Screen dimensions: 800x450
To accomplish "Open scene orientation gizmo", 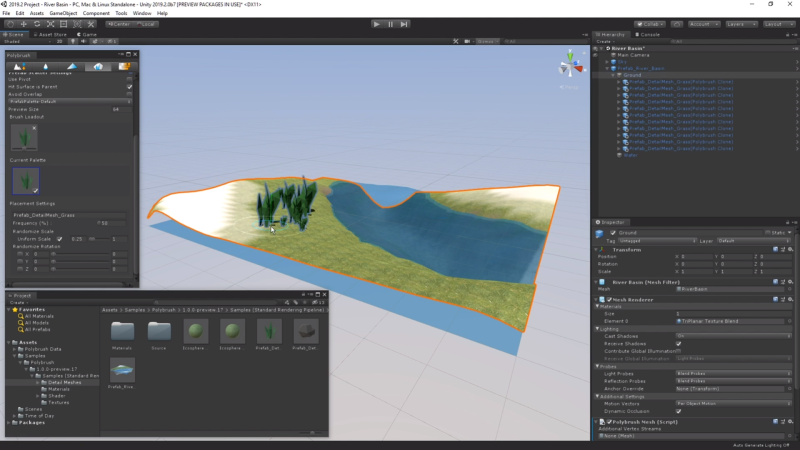I will pyautogui.click(x=570, y=65).
